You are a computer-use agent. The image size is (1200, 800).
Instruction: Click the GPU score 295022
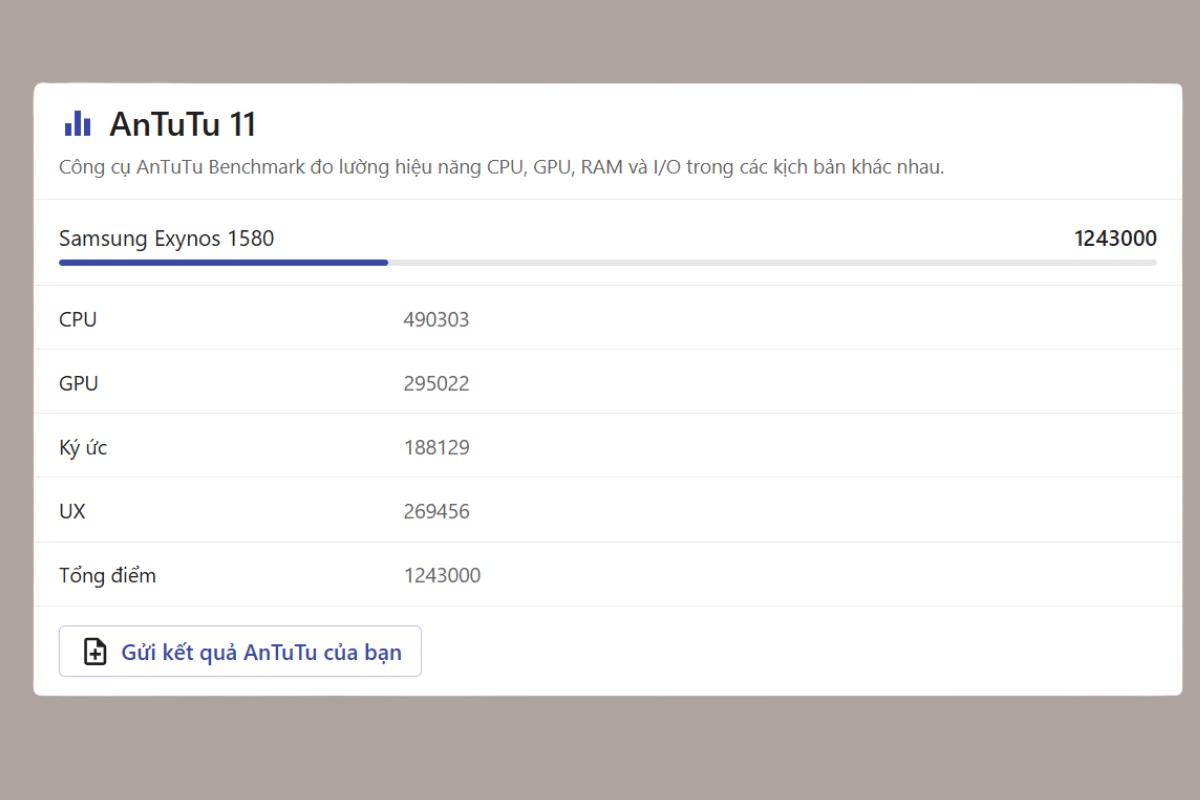437,383
